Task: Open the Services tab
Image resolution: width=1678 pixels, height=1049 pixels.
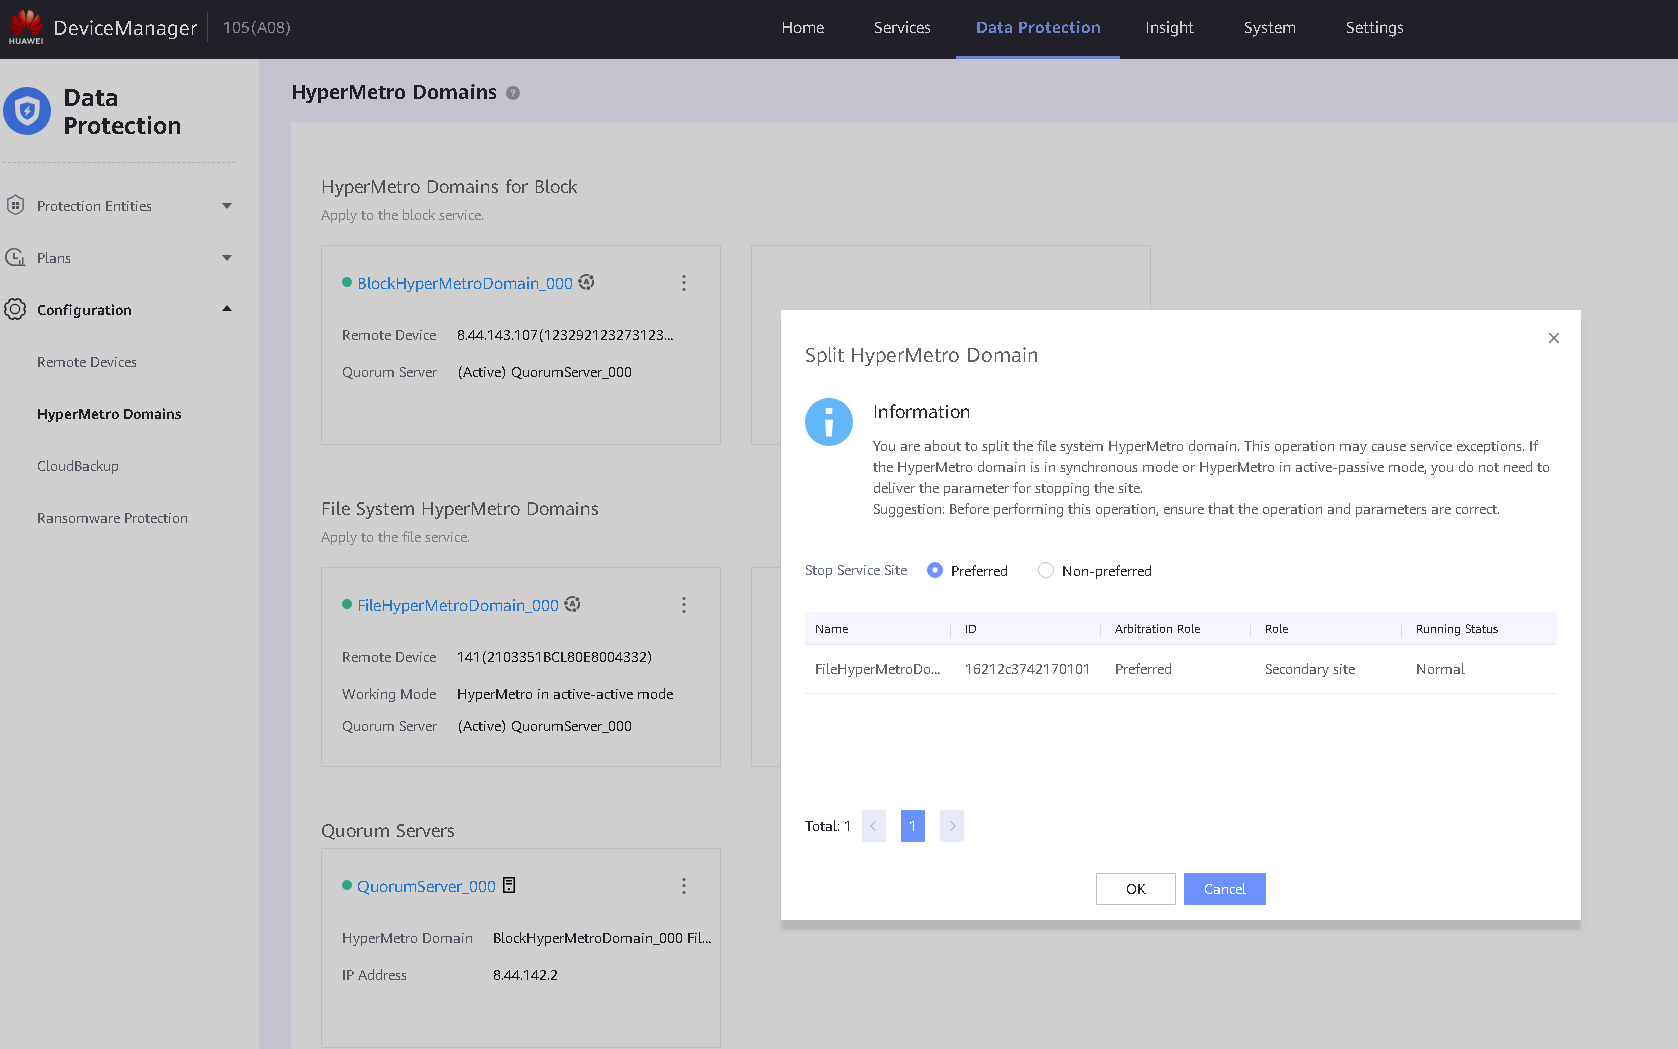Action: pos(902,28)
